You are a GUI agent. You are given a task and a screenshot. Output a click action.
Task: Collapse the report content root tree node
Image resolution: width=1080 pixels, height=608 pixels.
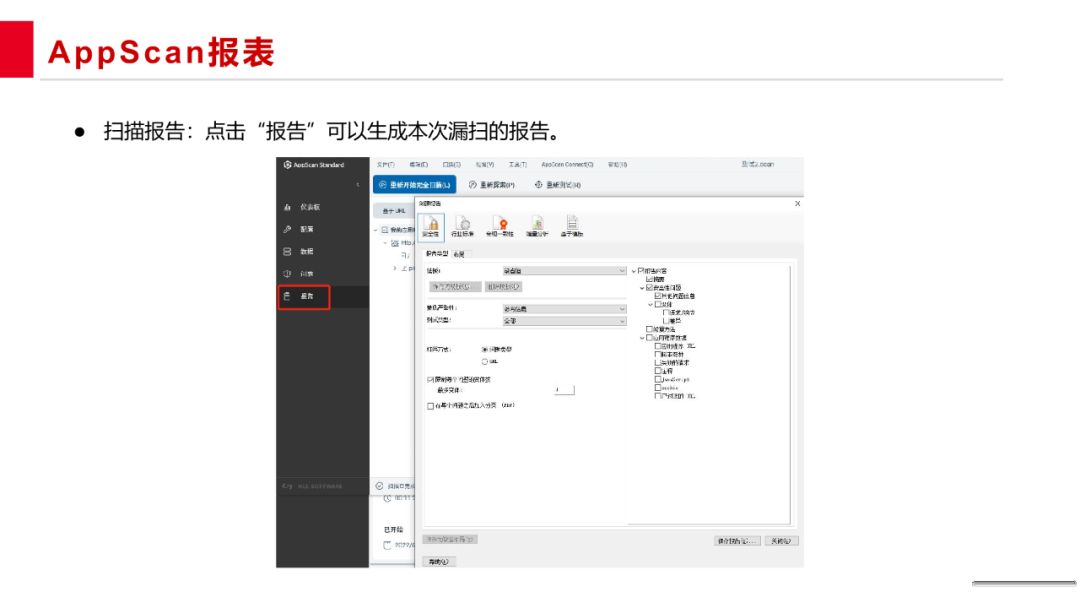coord(634,271)
